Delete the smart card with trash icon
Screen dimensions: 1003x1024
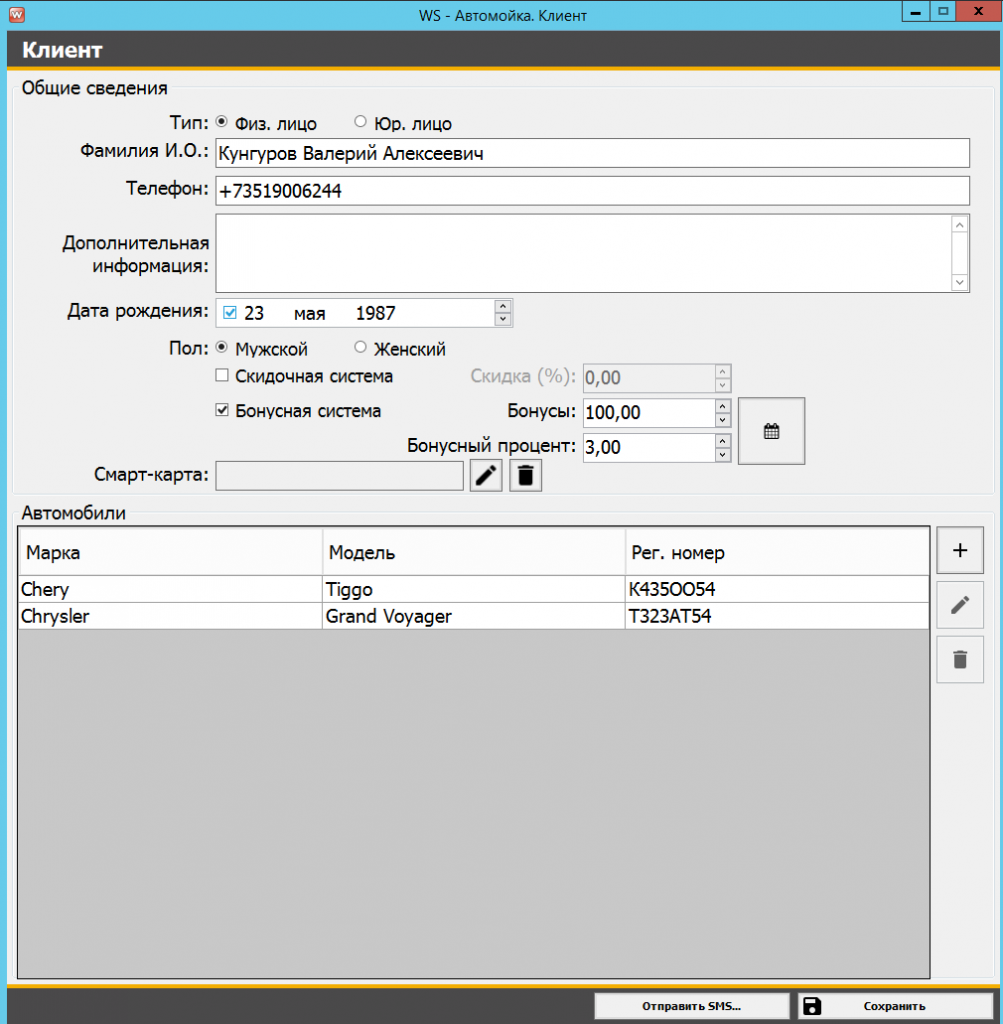526,475
